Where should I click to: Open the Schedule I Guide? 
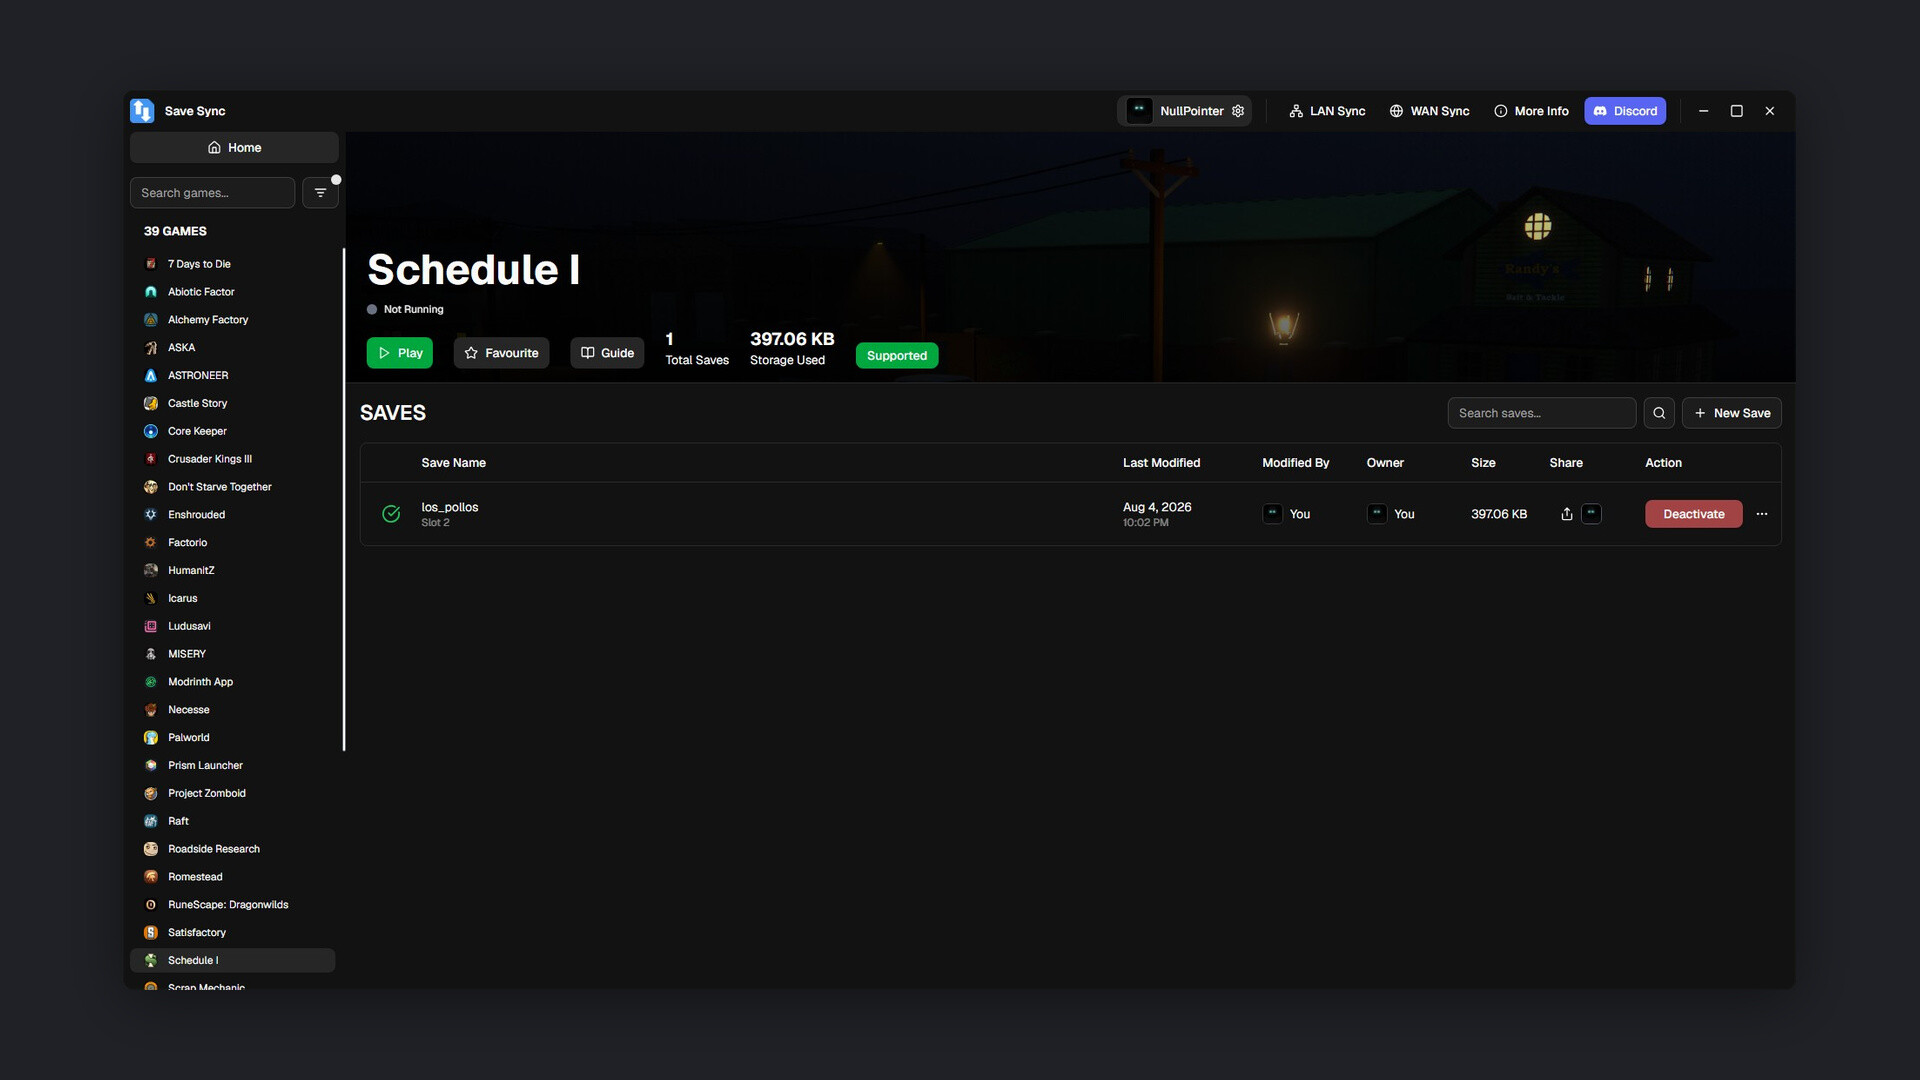click(607, 353)
